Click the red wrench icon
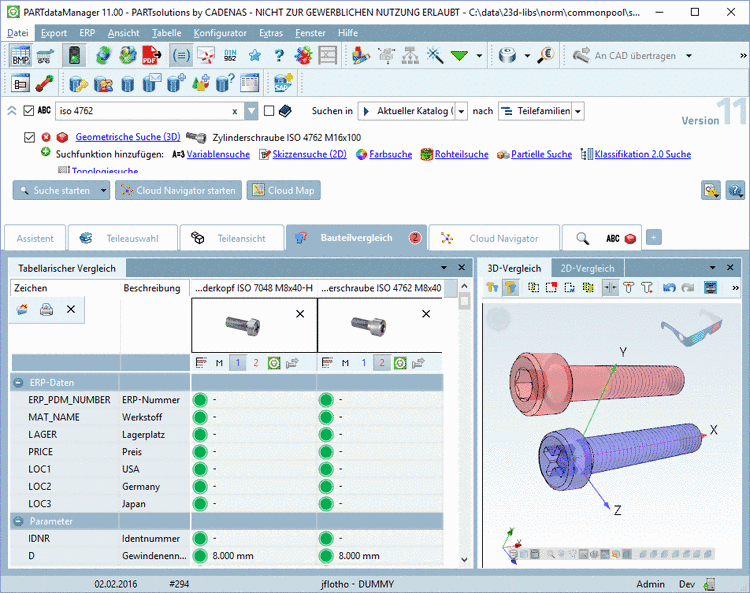Screen dimensions: 750x593 pos(44,83)
